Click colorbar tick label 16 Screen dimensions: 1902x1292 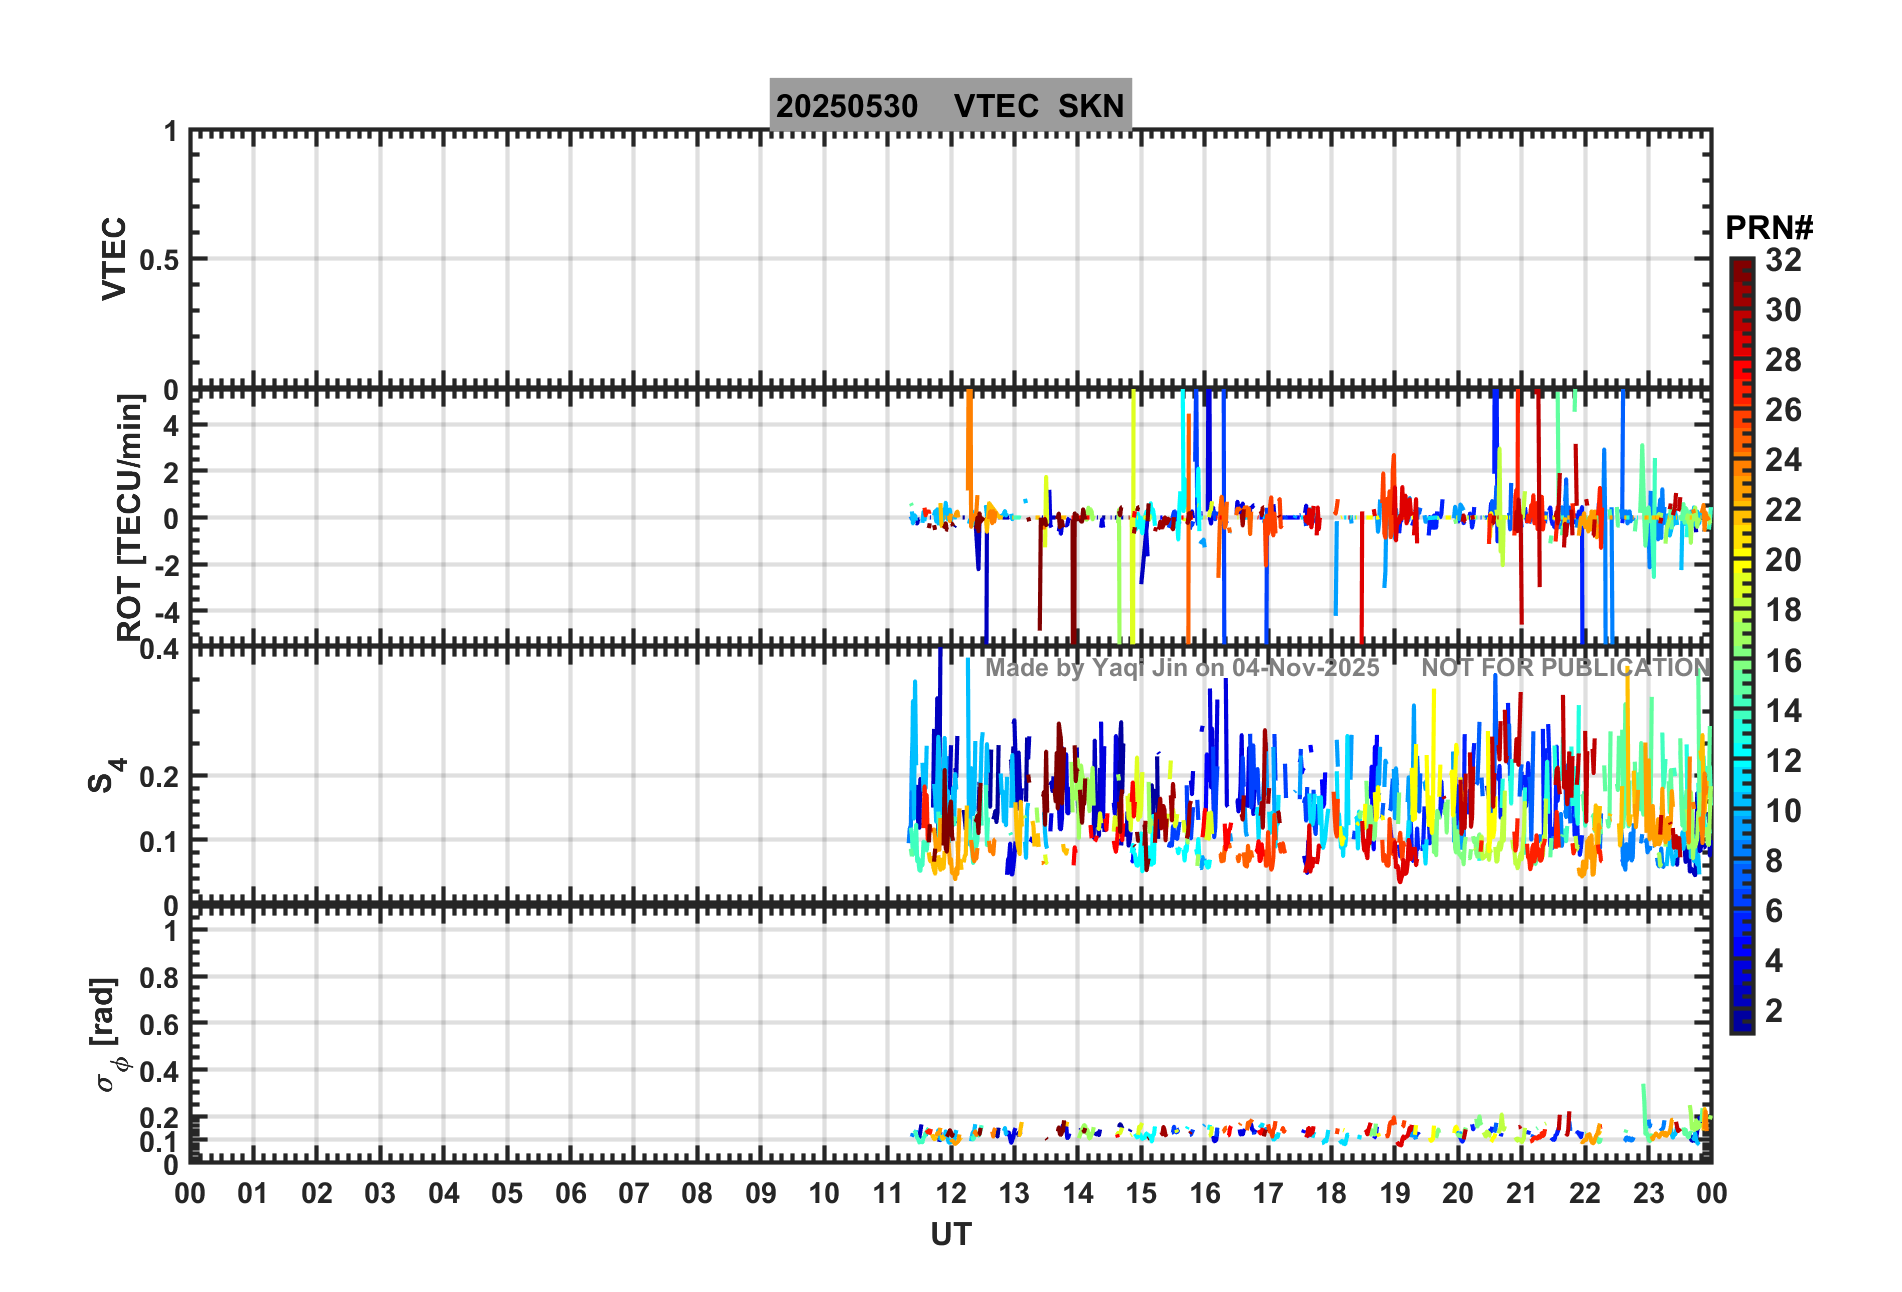tap(1783, 661)
